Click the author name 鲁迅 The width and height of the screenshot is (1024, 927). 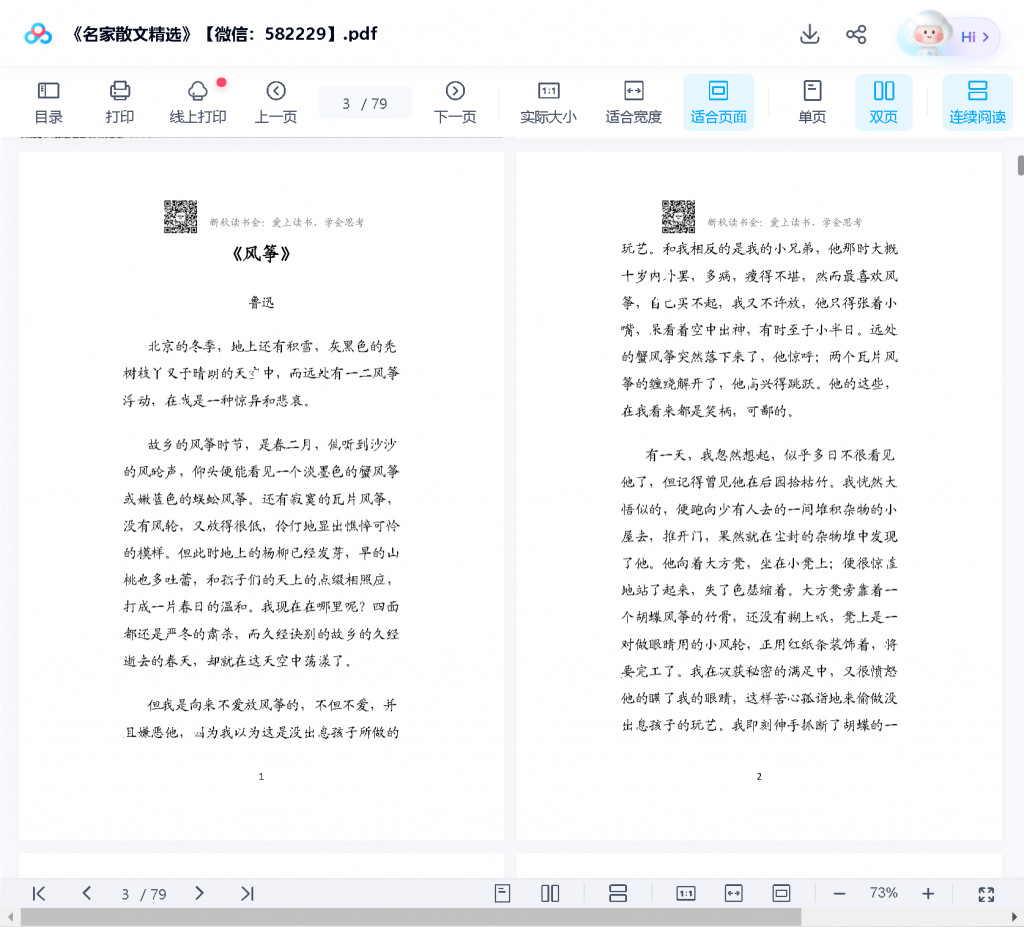click(x=261, y=302)
